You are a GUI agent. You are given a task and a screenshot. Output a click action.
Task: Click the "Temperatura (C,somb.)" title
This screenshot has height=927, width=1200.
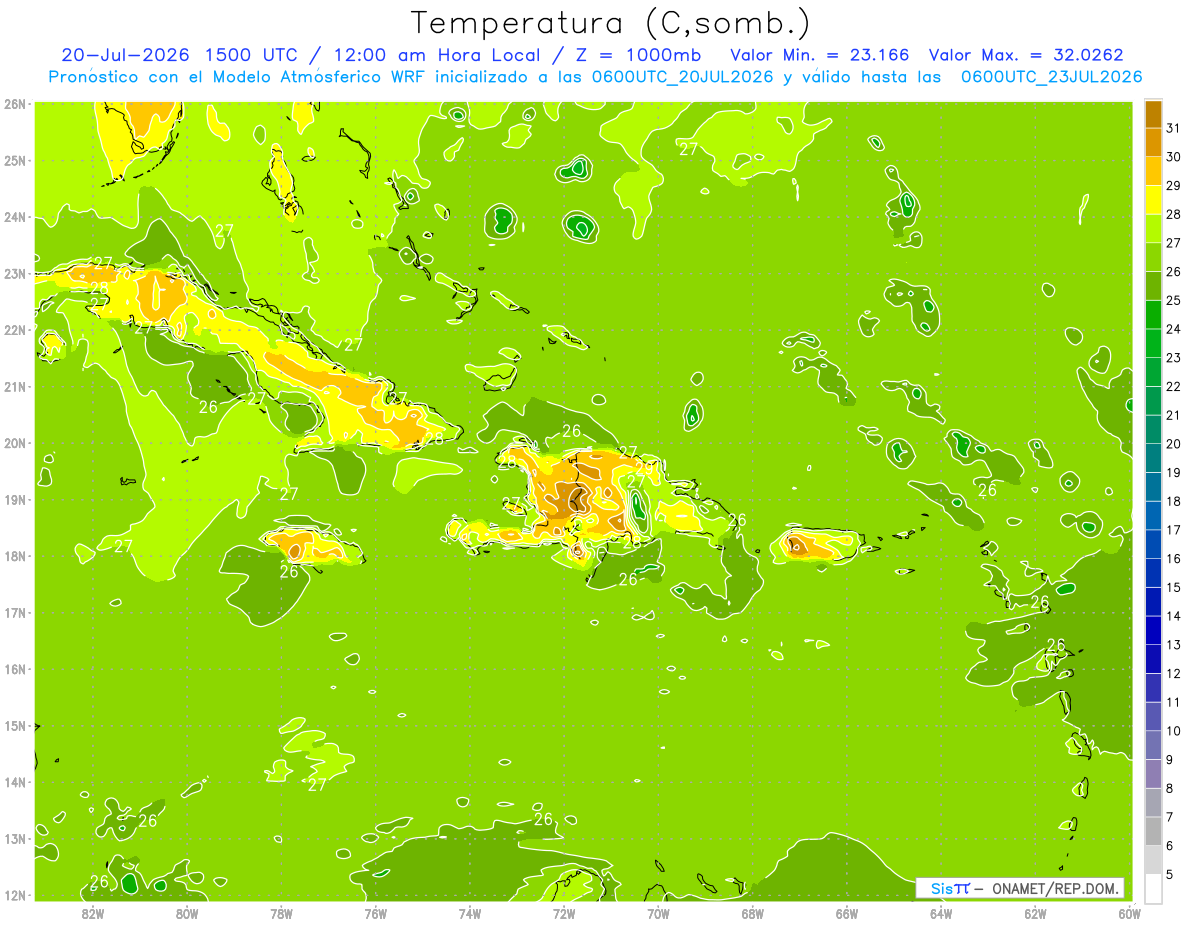coord(611,23)
